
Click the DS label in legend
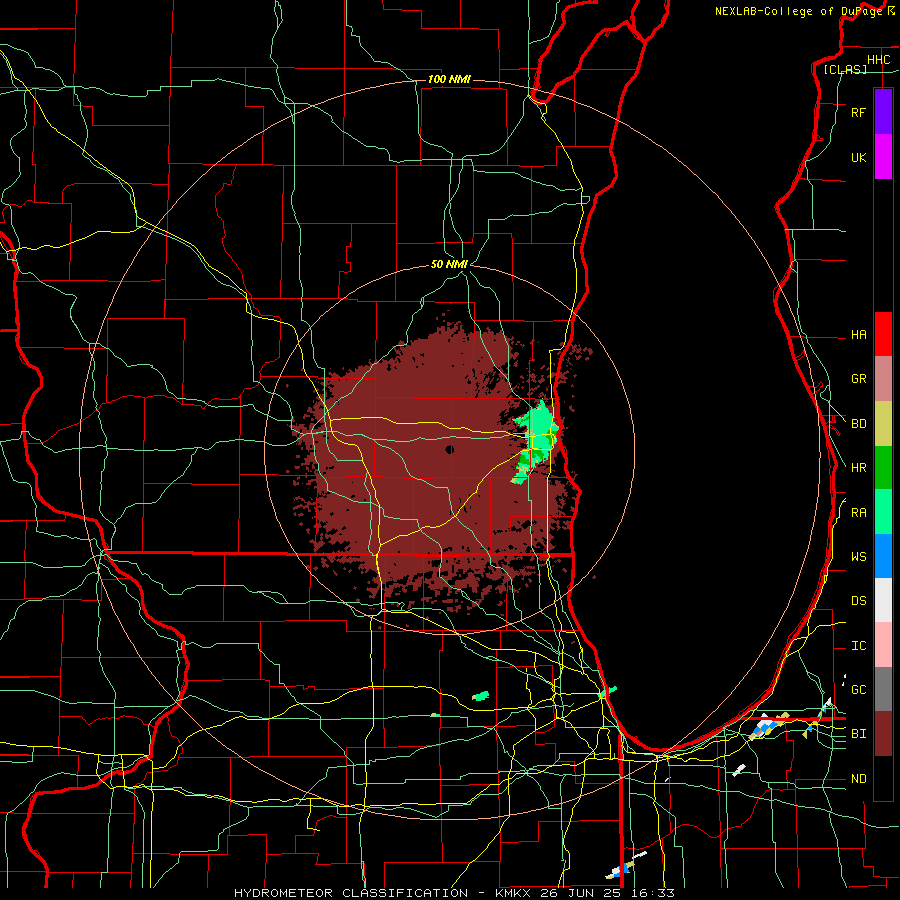[x=858, y=601]
